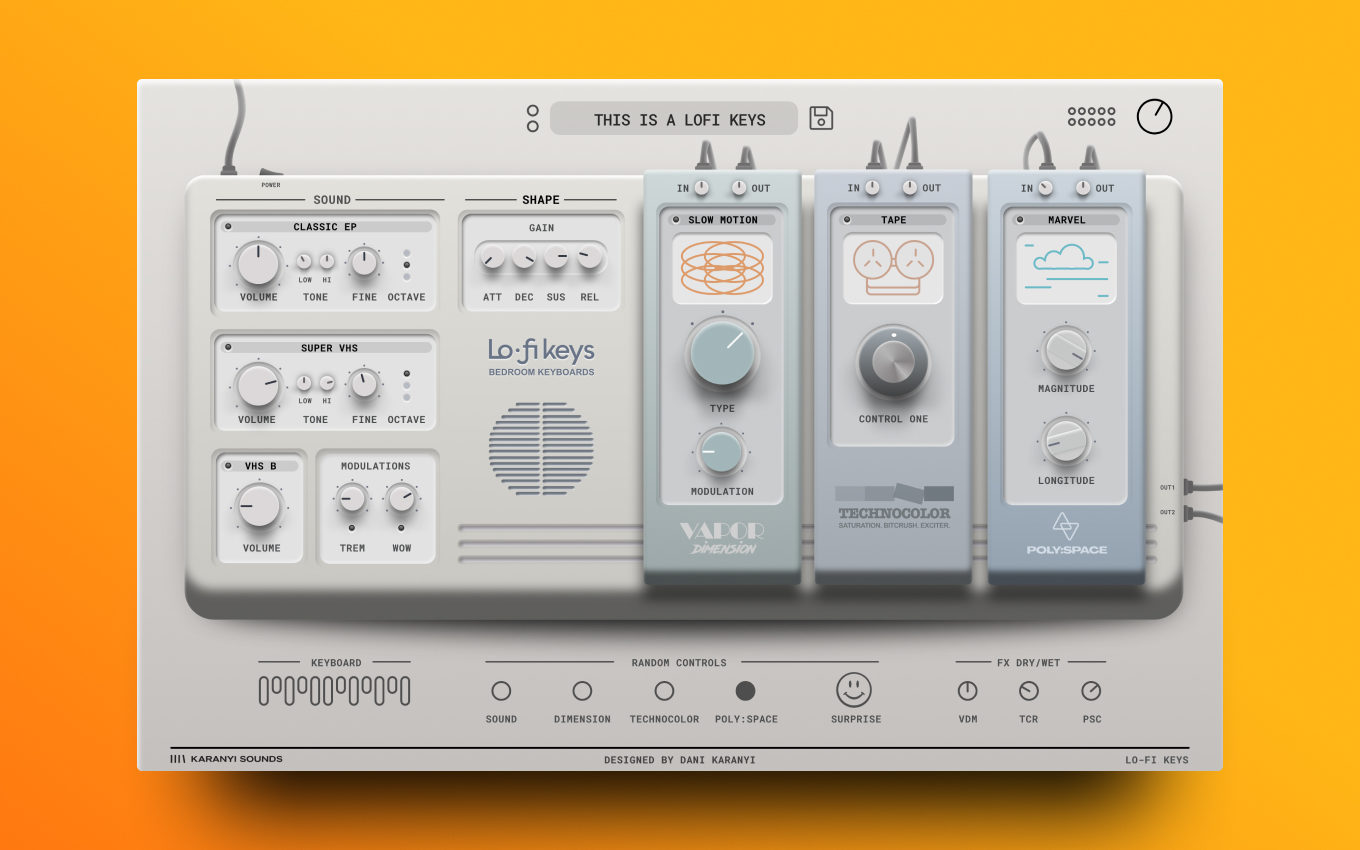
Task: Click the tape reel face display
Action: (893, 269)
